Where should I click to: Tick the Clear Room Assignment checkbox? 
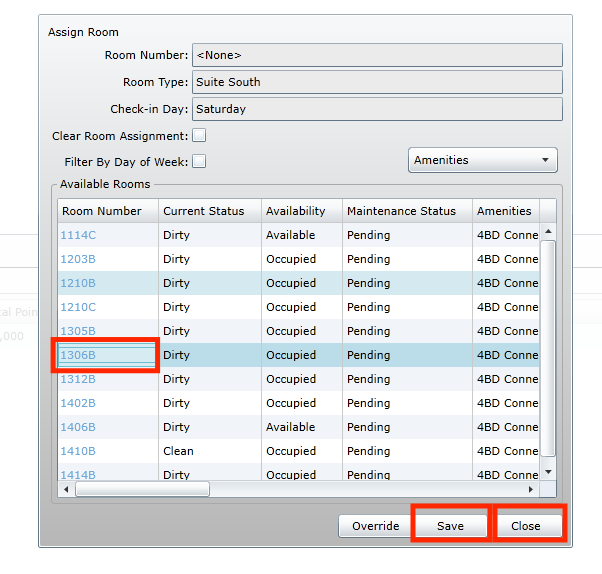coord(199,136)
